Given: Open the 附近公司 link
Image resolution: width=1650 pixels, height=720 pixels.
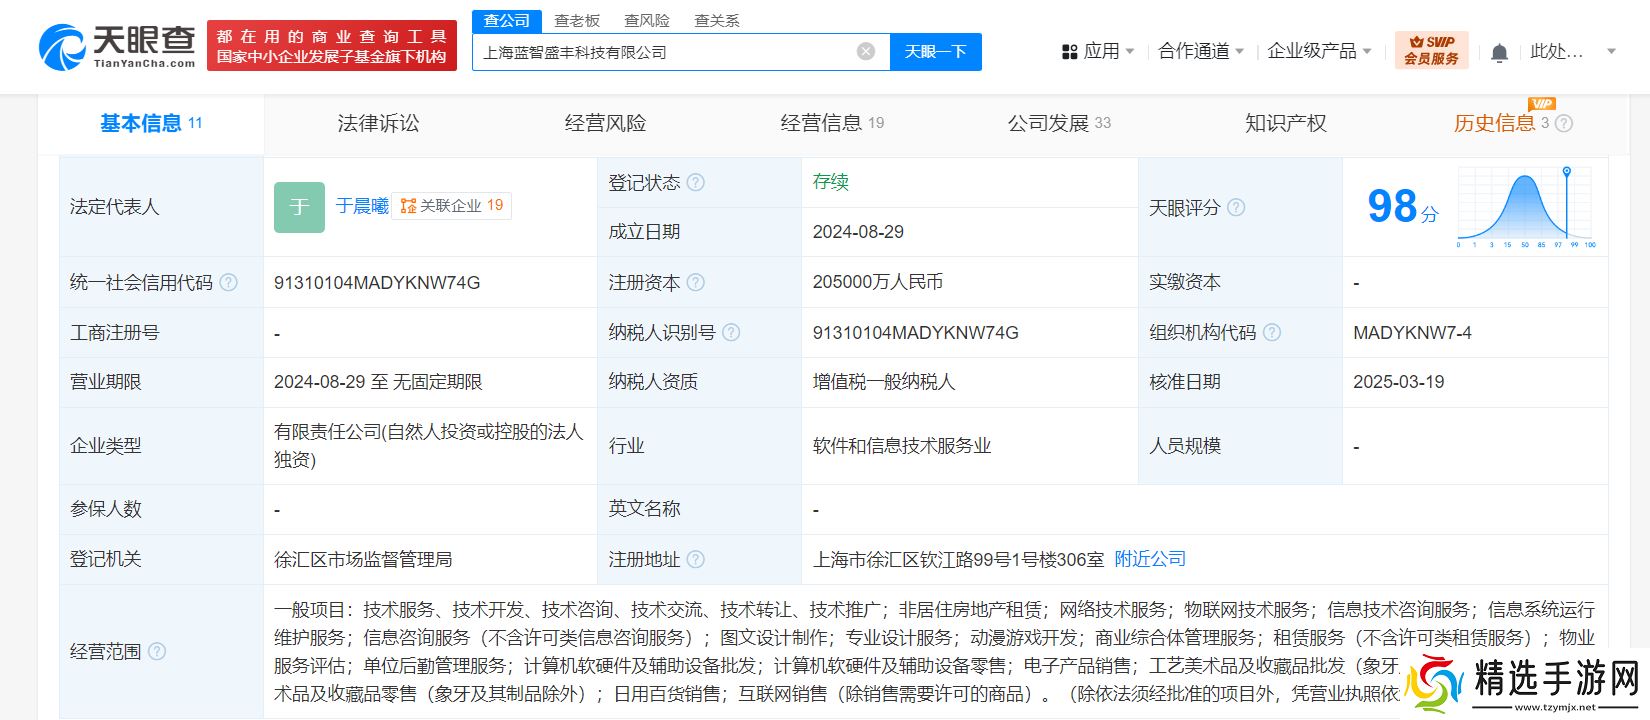Looking at the screenshot, I should 1150,559.
